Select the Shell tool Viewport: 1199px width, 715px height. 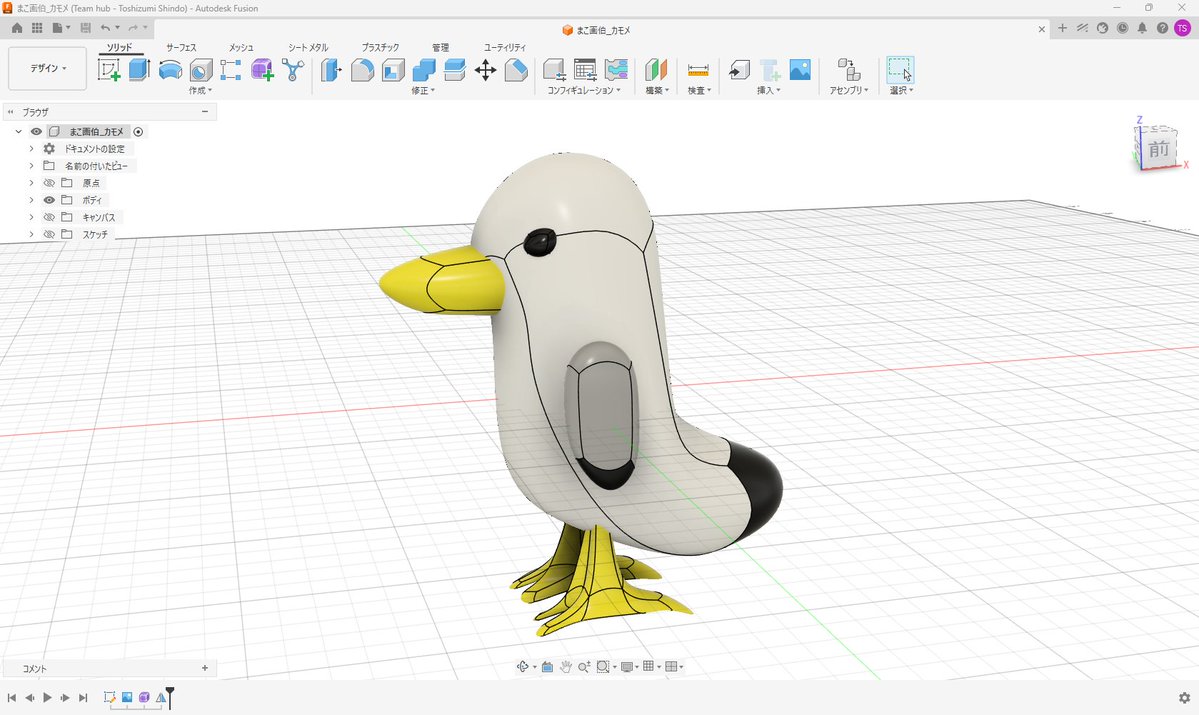click(x=393, y=70)
